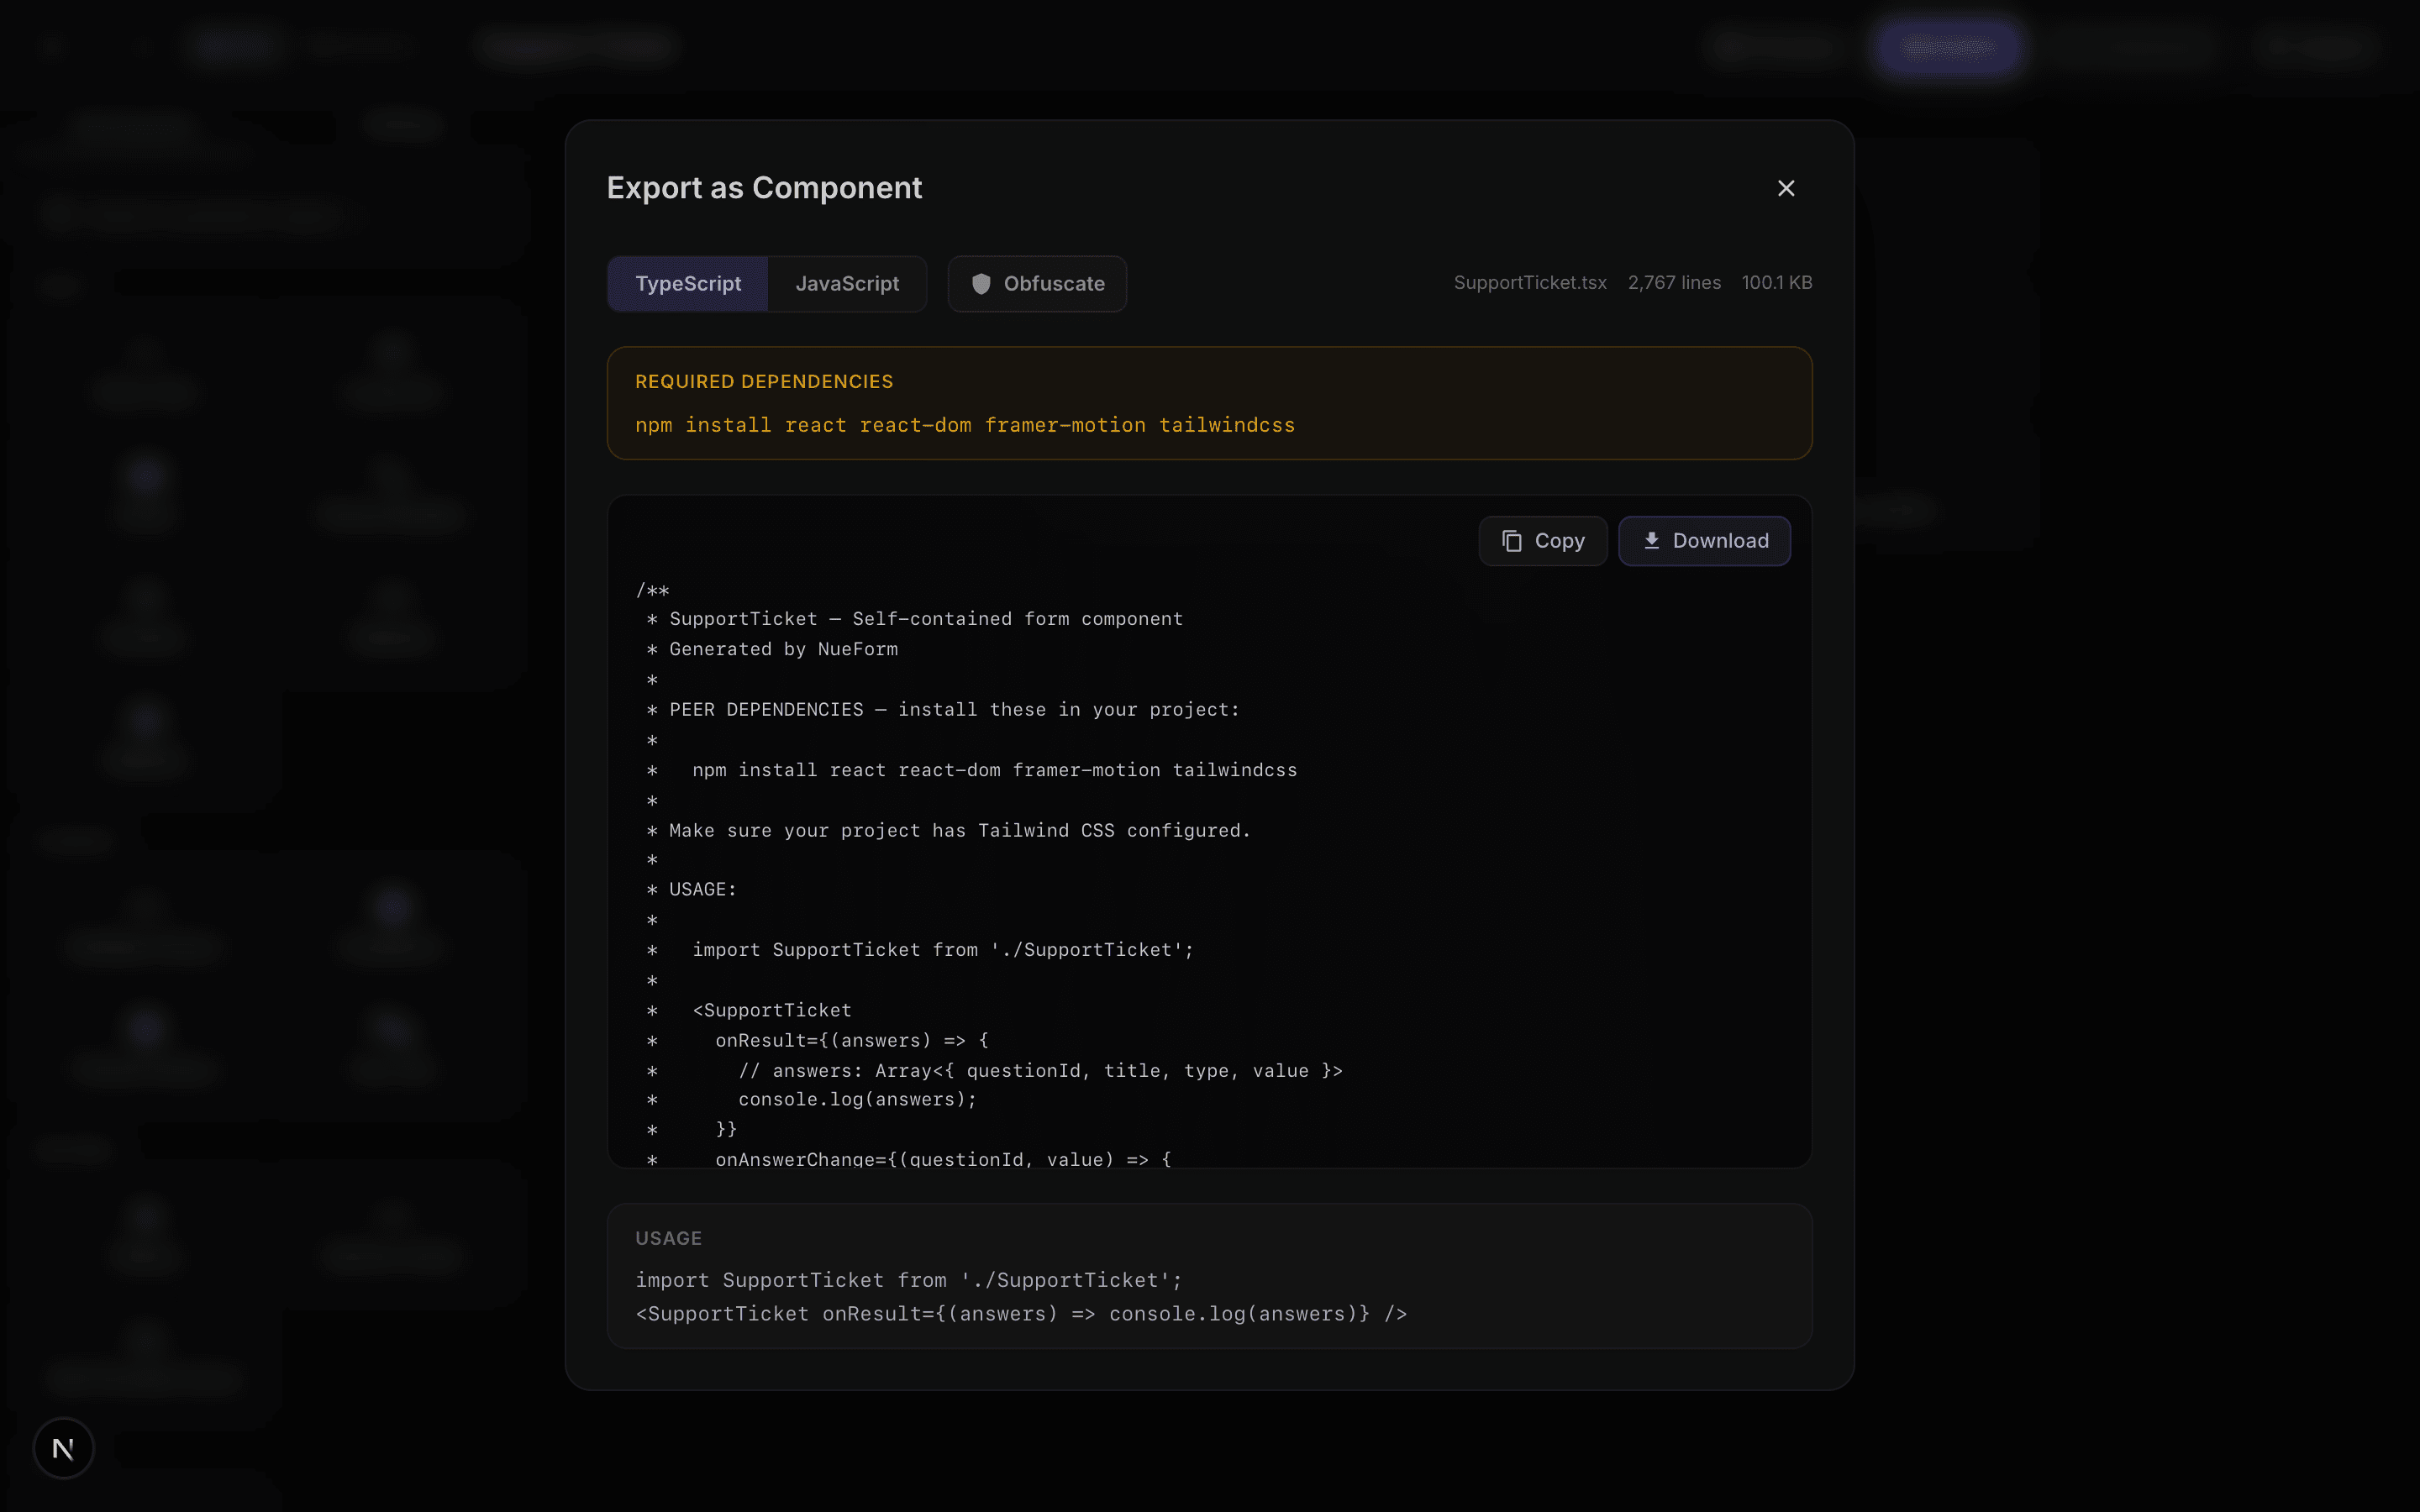2420x1512 pixels.
Task: Toggle the Obfuscate option
Action: click(x=1036, y=283)
